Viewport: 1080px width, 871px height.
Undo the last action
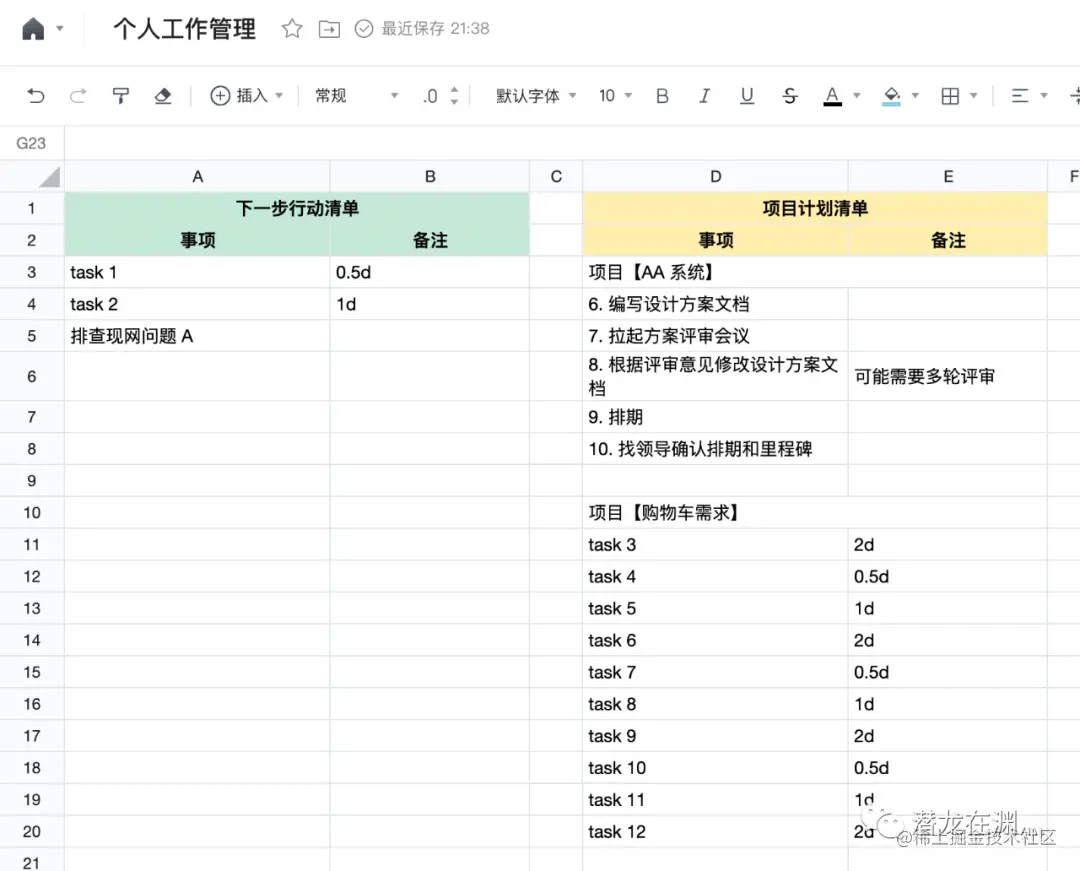[36, 96]
